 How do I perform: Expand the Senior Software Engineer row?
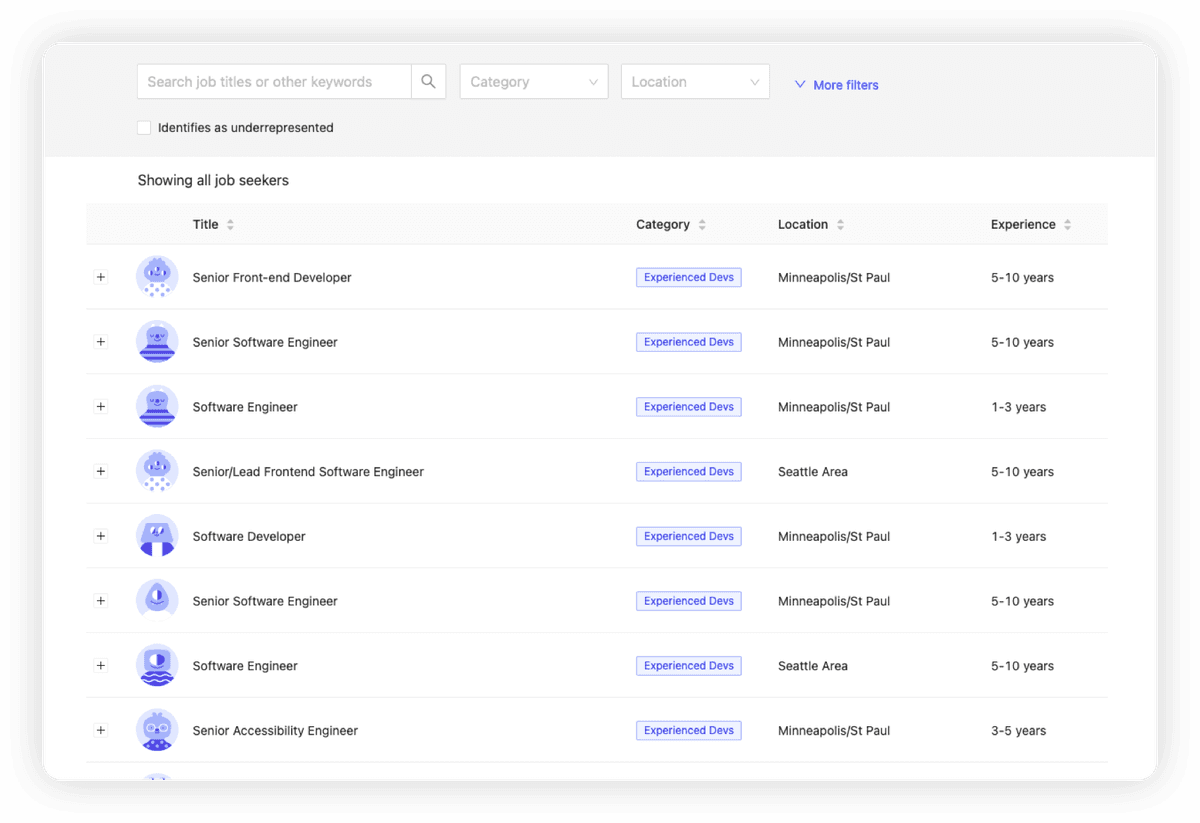pyautogui.click(x=100, y=341)
